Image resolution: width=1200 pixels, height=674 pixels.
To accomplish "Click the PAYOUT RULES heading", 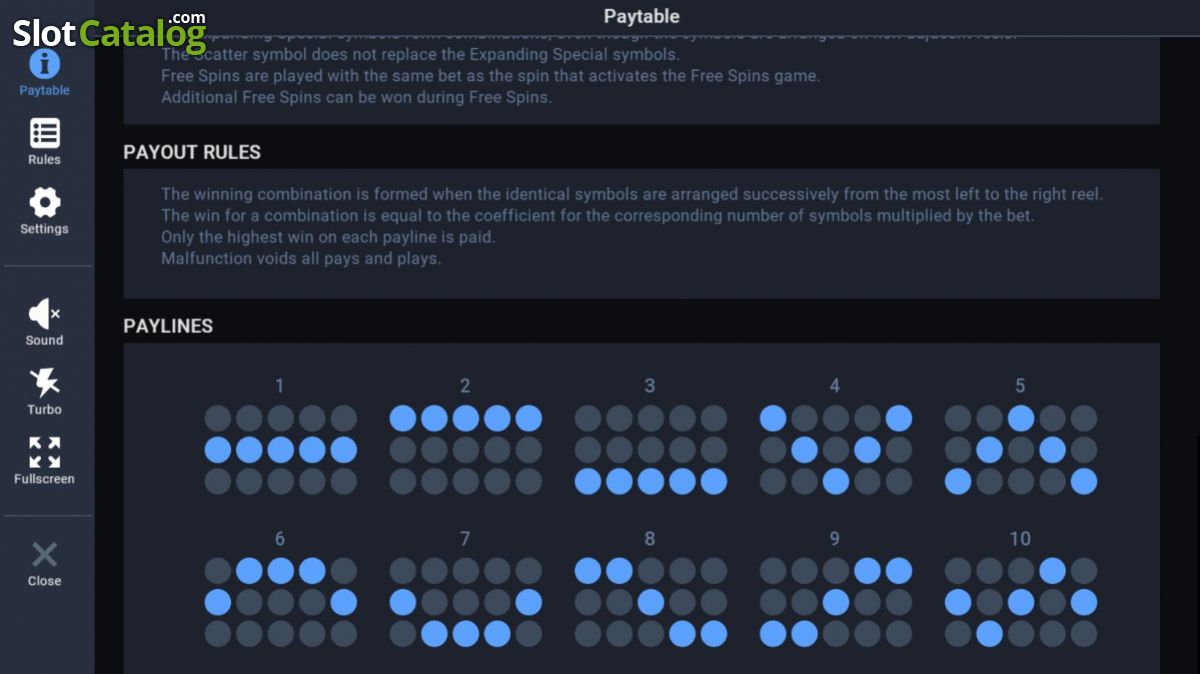I will pos(192,152).
